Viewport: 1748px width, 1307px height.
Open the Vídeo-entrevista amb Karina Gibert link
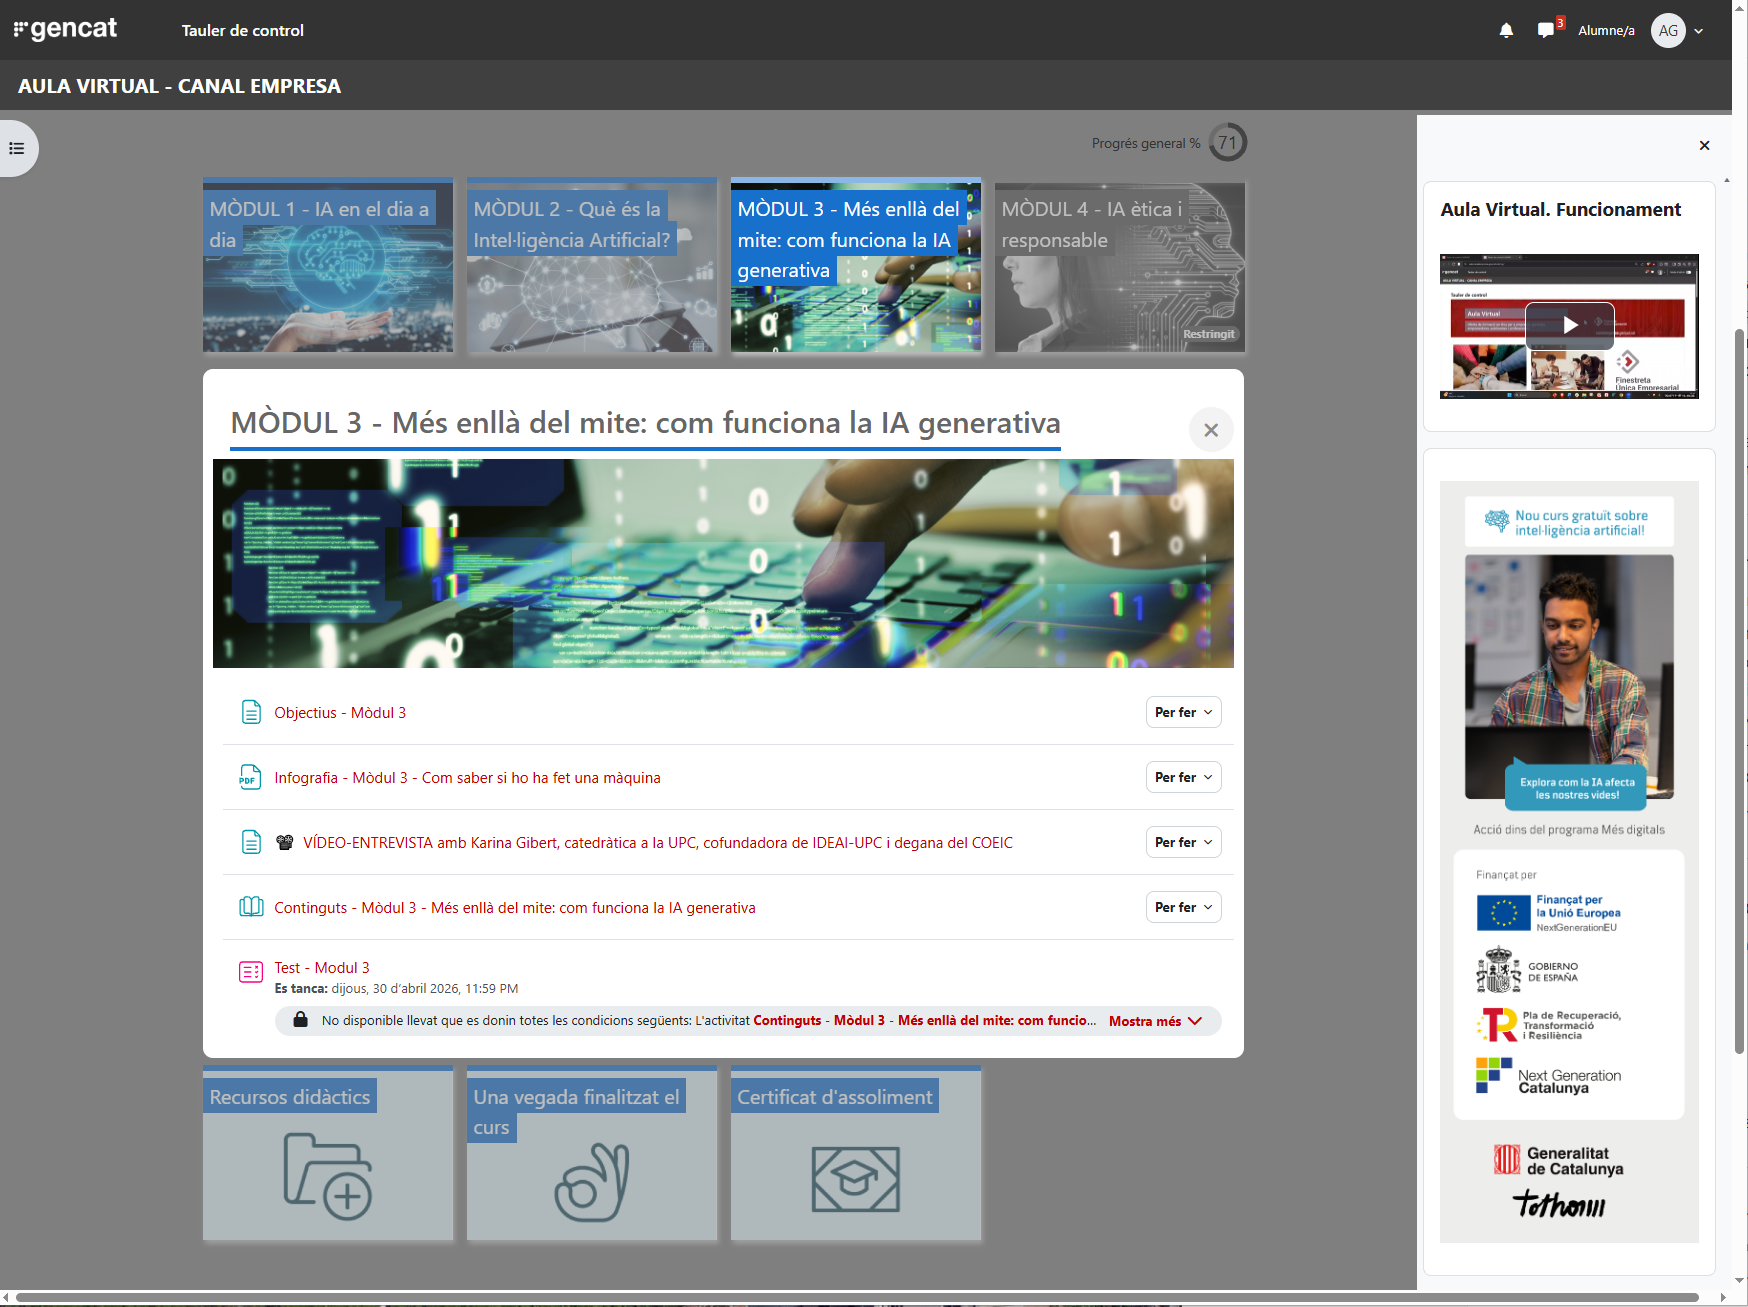pyautogui.click(x=658, y=843)
